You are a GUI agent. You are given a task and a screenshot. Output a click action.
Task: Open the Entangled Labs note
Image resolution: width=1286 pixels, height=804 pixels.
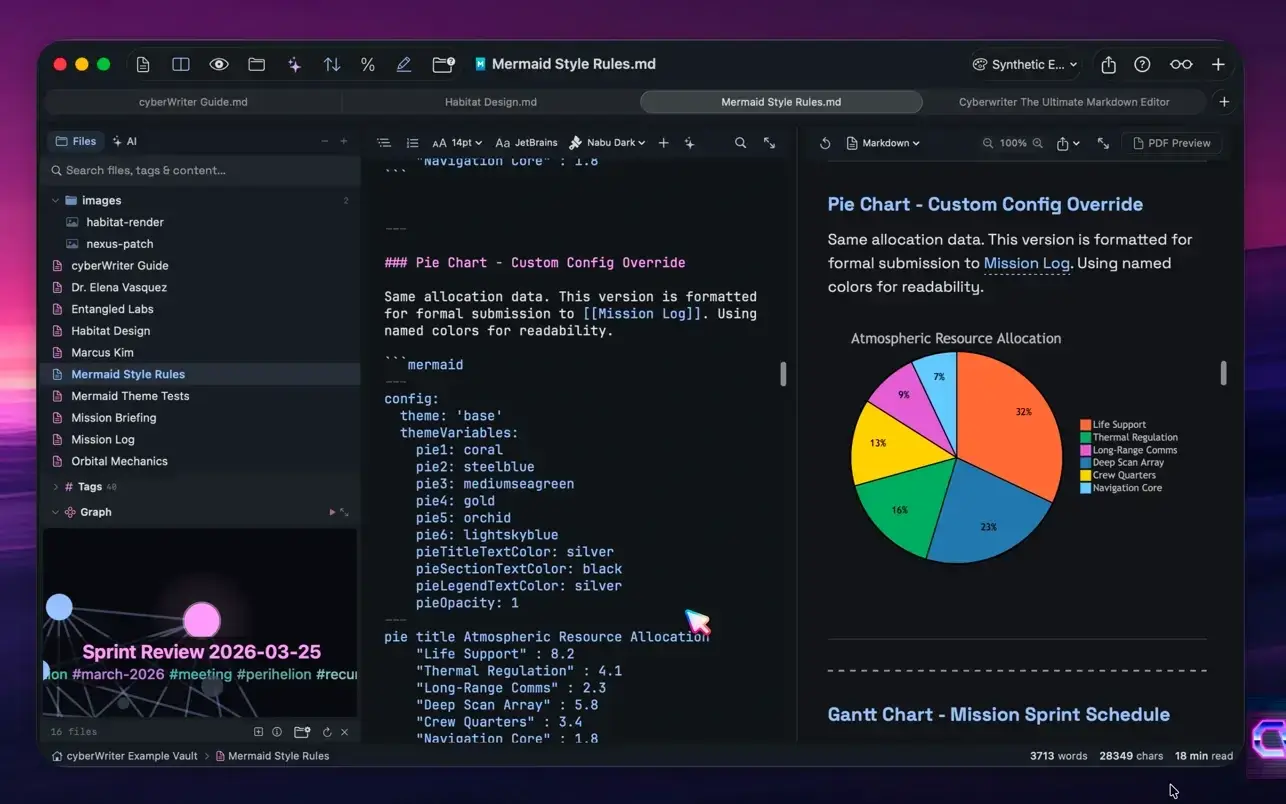coord(112,309)
